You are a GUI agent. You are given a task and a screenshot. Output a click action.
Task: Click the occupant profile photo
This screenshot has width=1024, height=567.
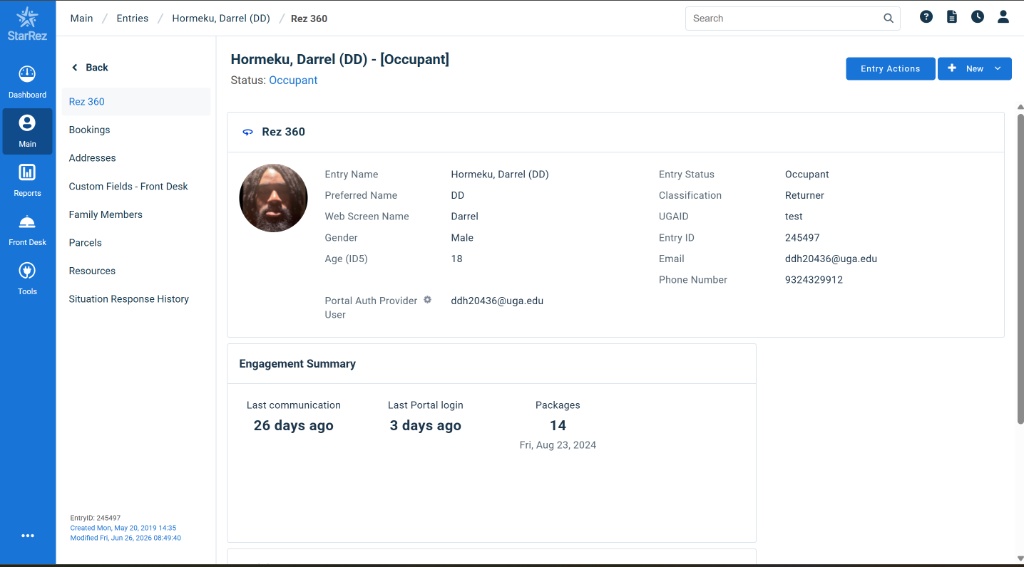coord(274,198)
